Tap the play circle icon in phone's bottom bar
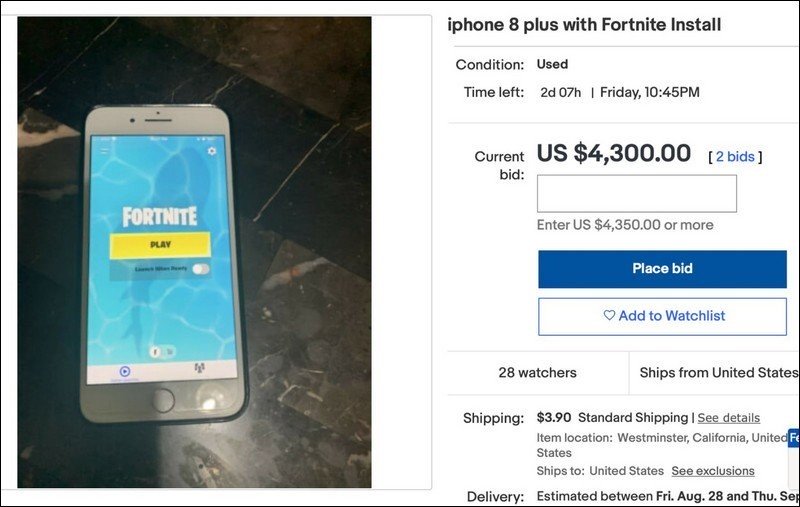 coord(125,372)
